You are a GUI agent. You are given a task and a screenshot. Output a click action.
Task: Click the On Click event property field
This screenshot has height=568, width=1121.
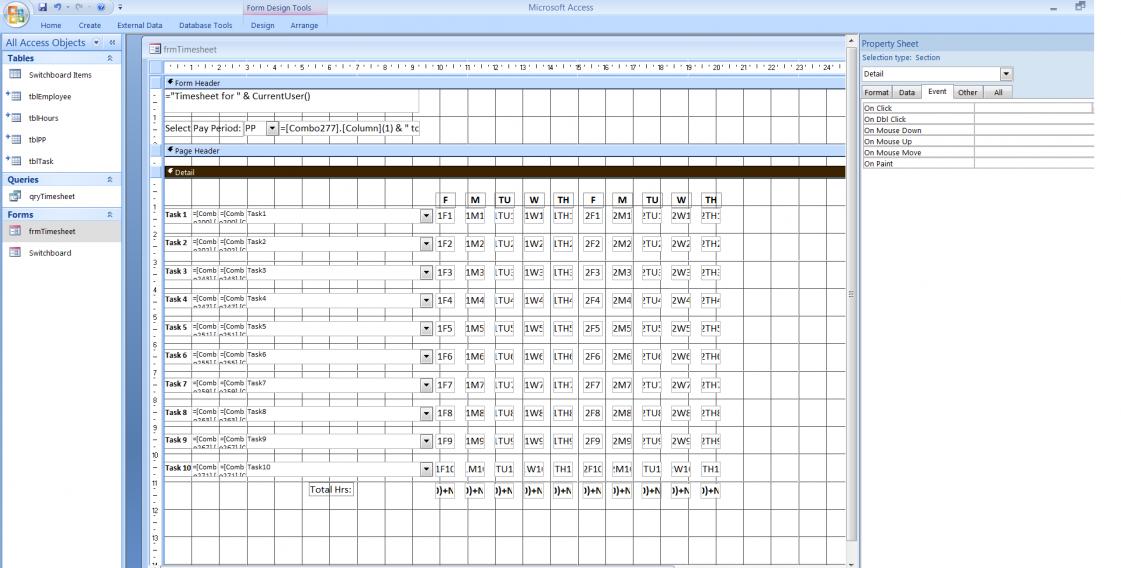tap(1033, 108)
